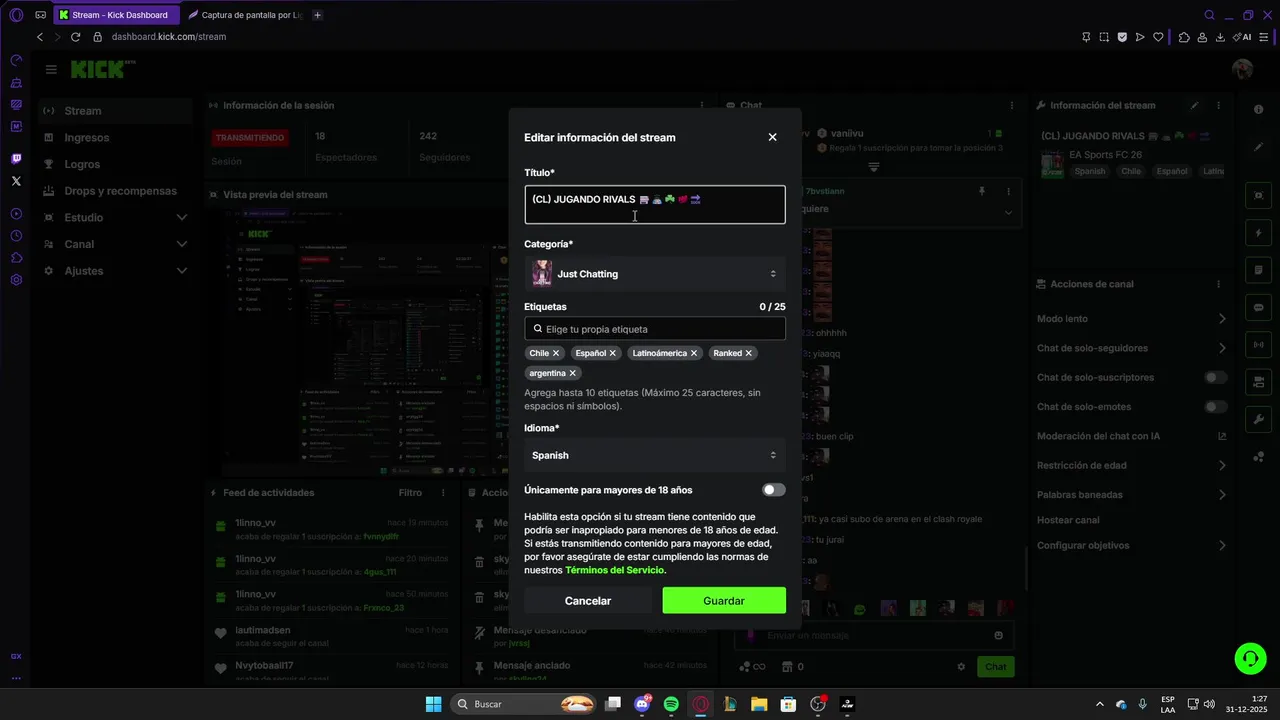Click Hostear canal
This screenshot has width=1280, height=720.
(x=1068, y=520)
